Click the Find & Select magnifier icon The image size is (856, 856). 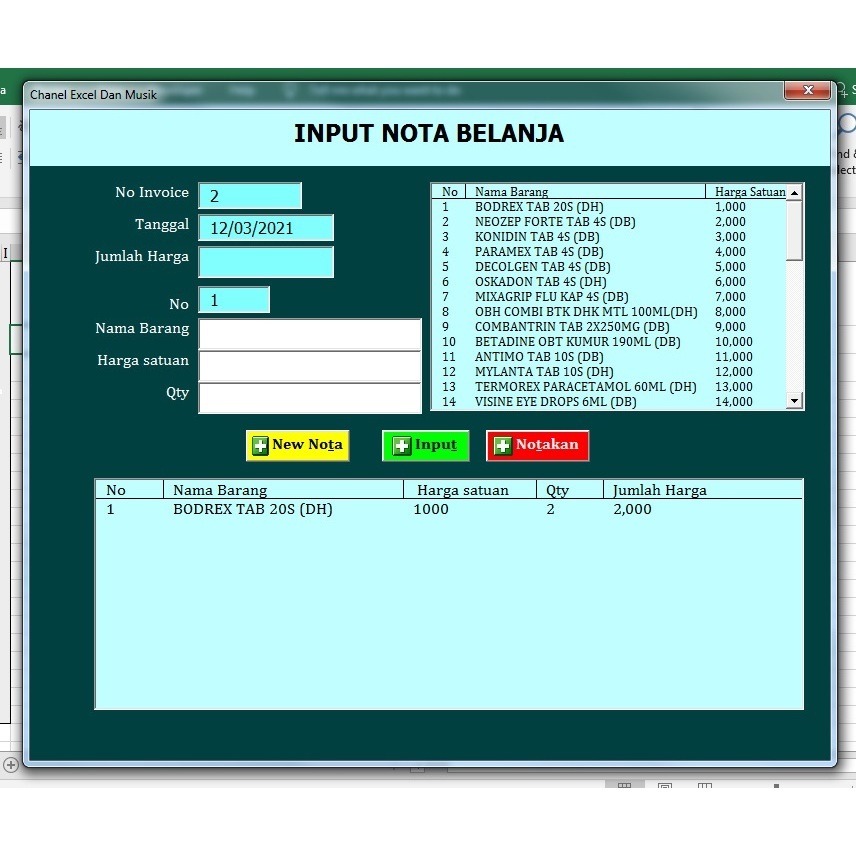pos(845,122)
